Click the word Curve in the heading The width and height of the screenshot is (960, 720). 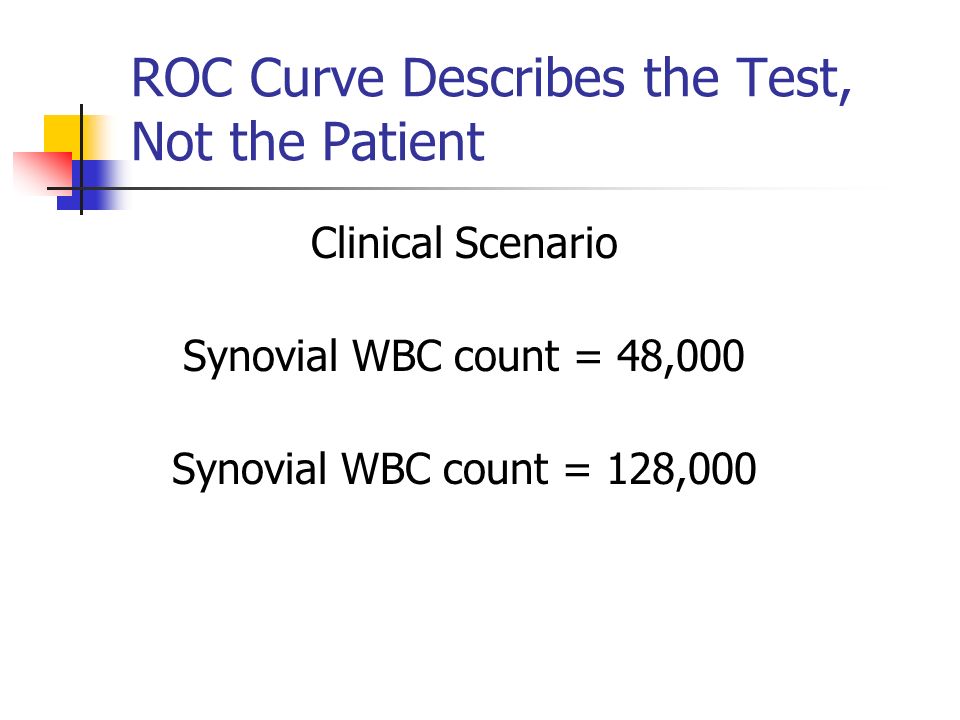(x=317, y=78)
